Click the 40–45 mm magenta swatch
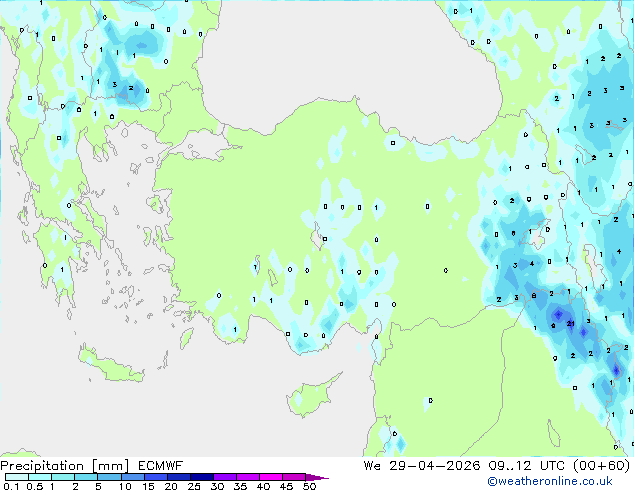The image size is (634, 490). tap(271, 477)
